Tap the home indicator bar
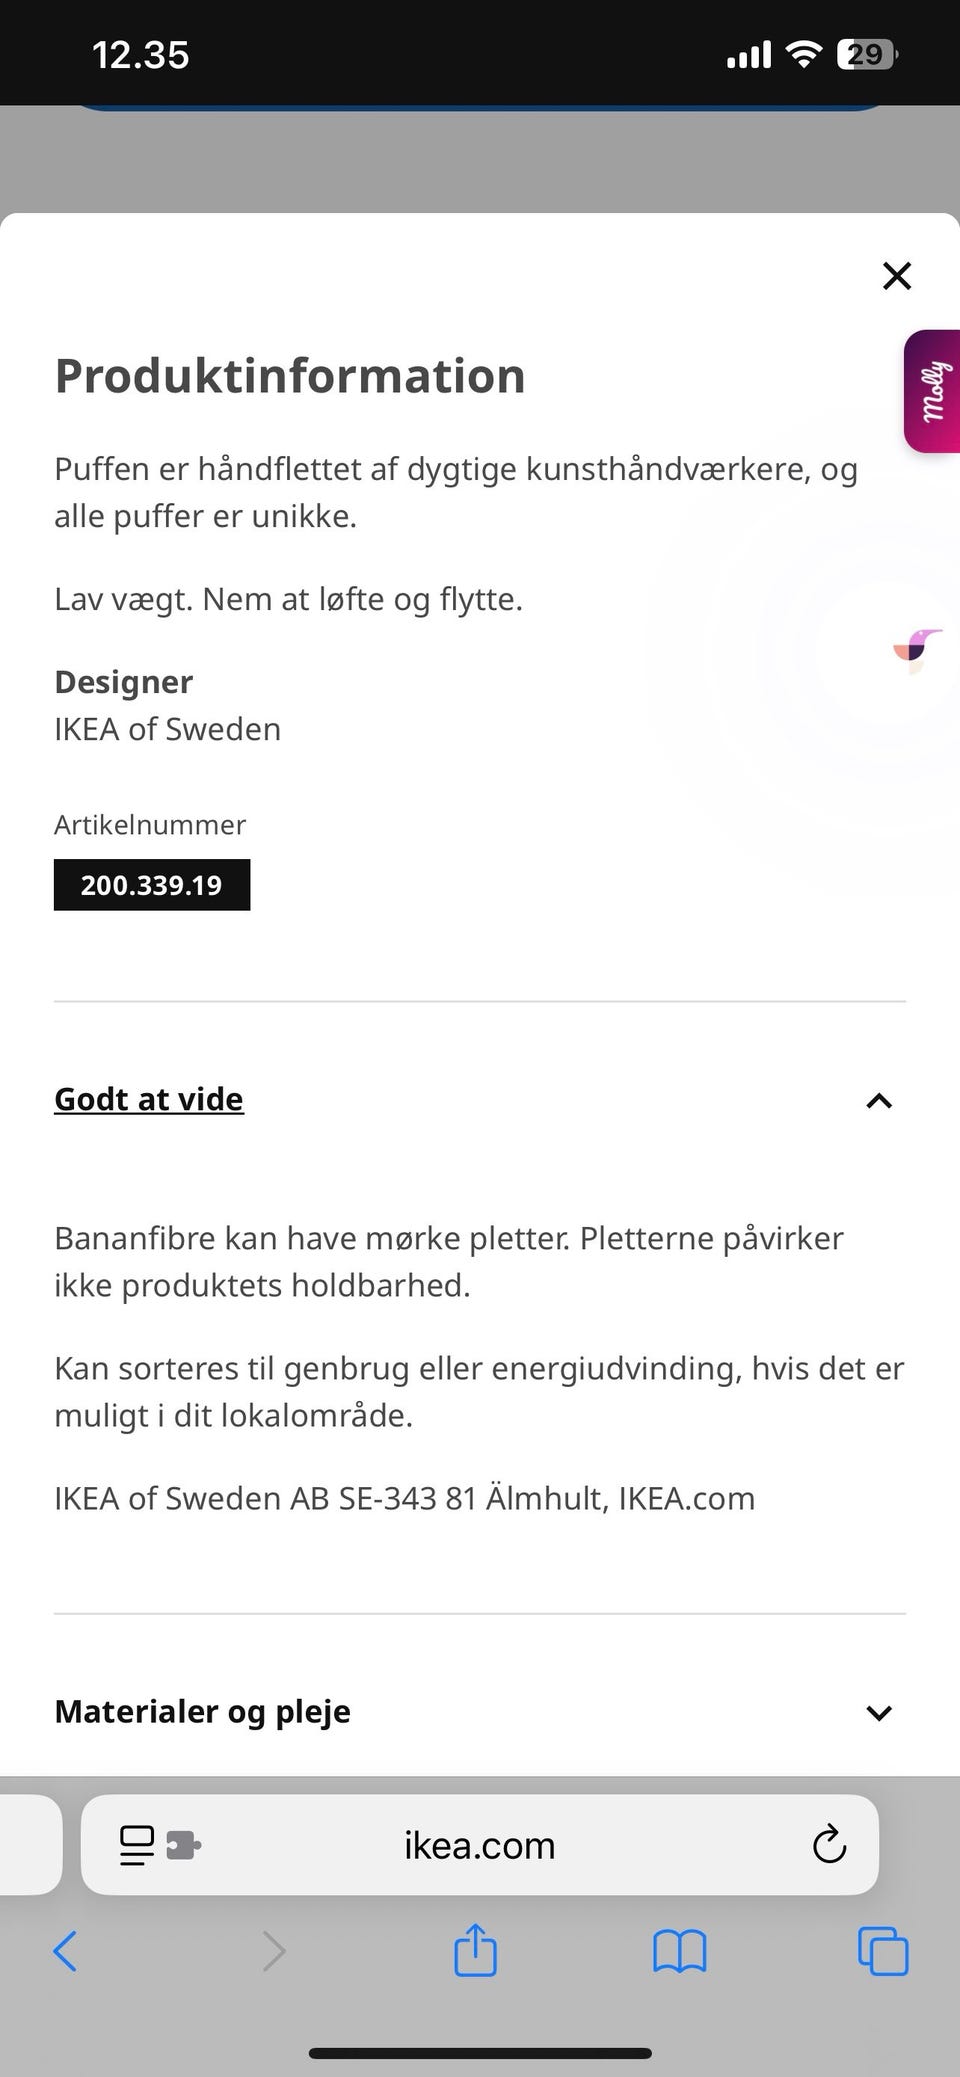Image resolution: width=960 pixels, height=2077 pixels. pyautogui.click(x=480, y=2054)
